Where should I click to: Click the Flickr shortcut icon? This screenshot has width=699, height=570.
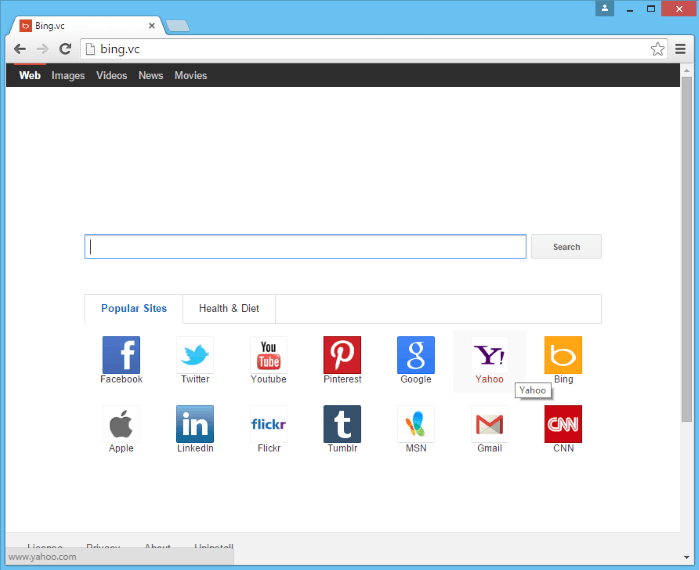[x=268, y=424]
